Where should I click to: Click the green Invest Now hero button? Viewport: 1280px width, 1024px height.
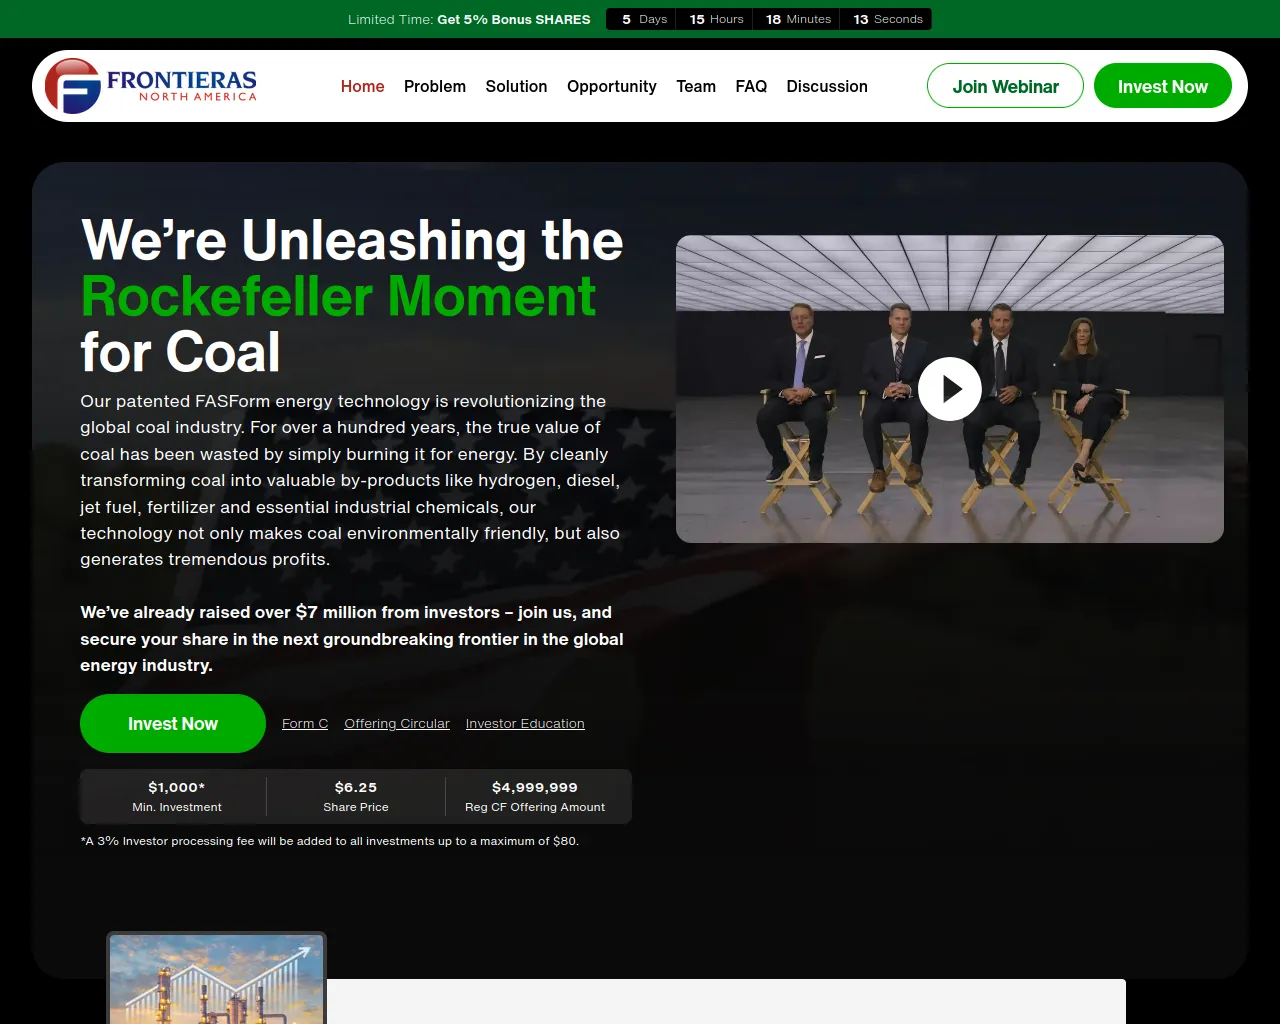coord(173,723)
